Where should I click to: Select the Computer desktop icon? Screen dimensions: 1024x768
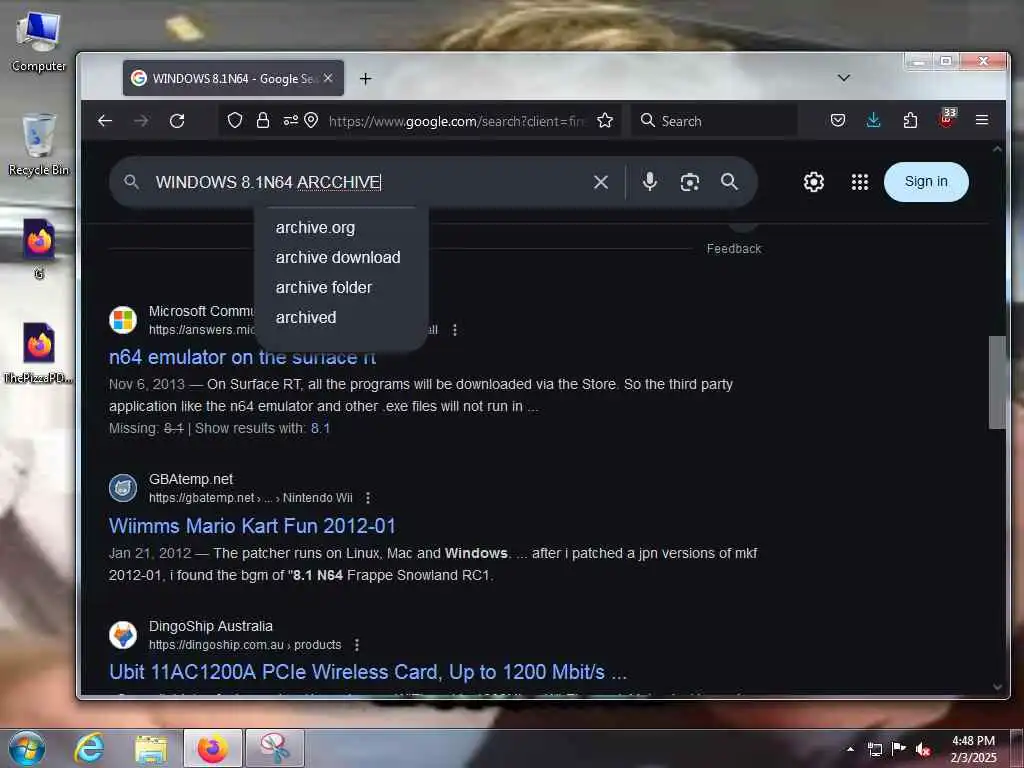[39, 42]
